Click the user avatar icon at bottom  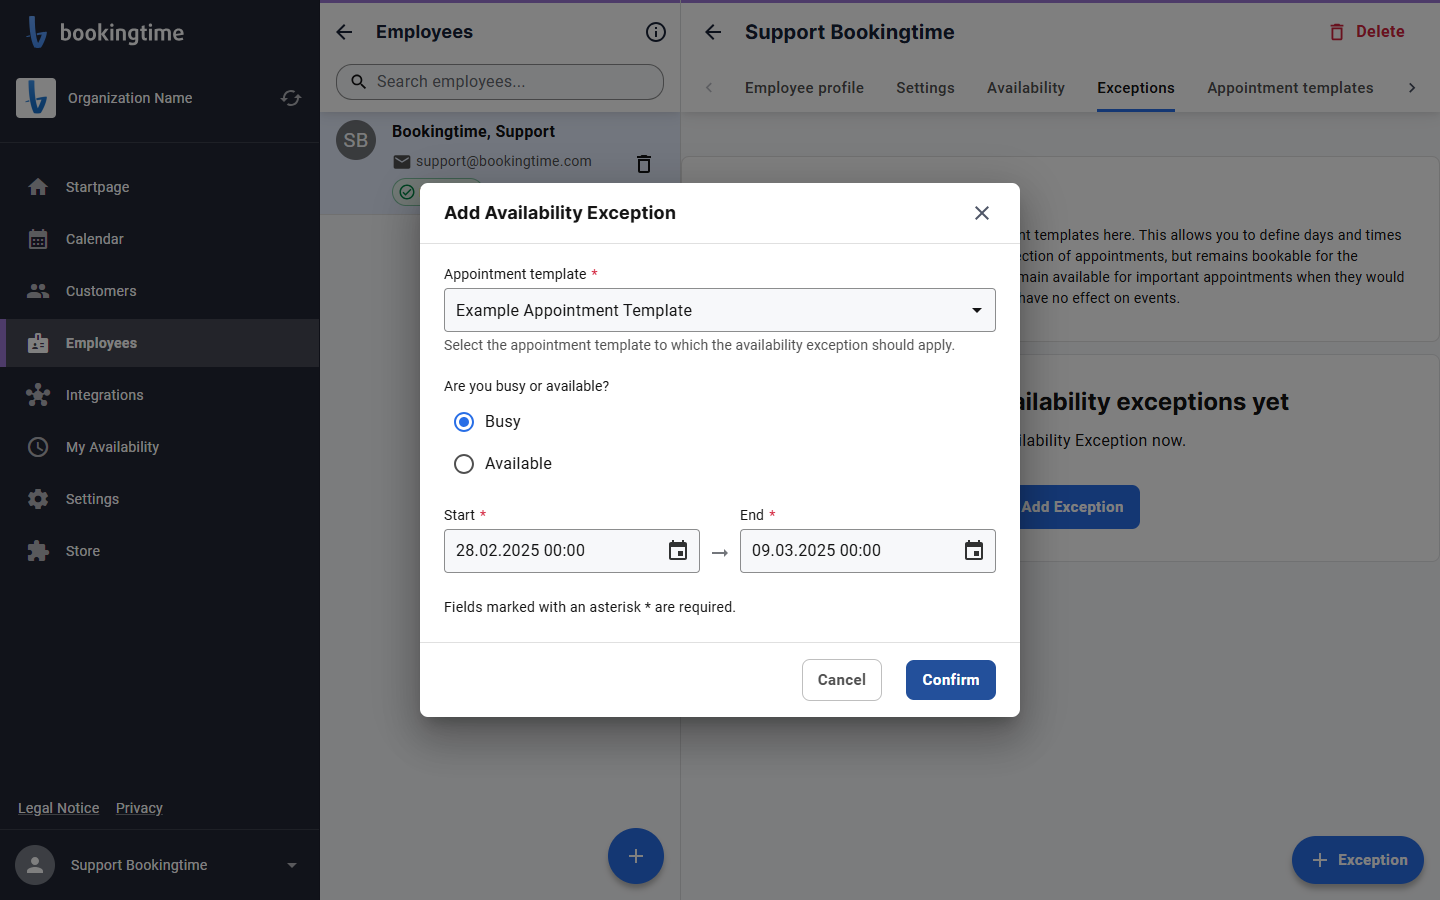[35, 865]
